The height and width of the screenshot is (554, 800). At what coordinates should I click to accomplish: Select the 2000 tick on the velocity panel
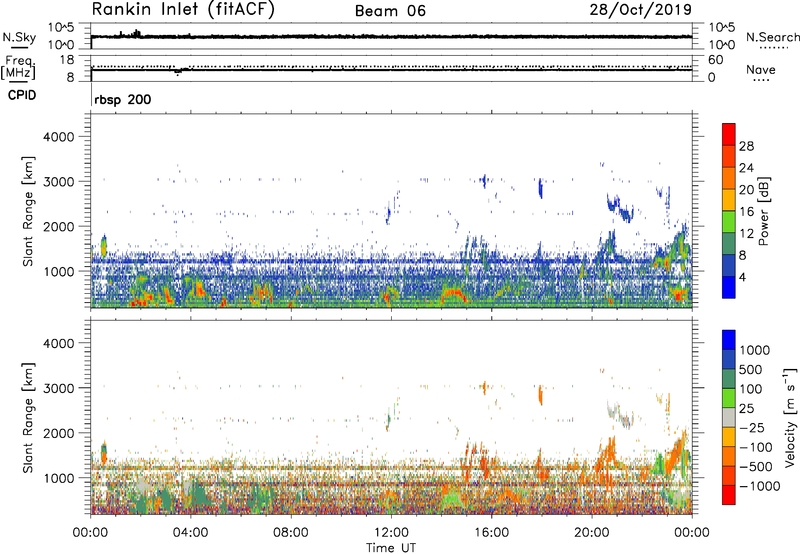pyautogui.click(x=58, y=434)
